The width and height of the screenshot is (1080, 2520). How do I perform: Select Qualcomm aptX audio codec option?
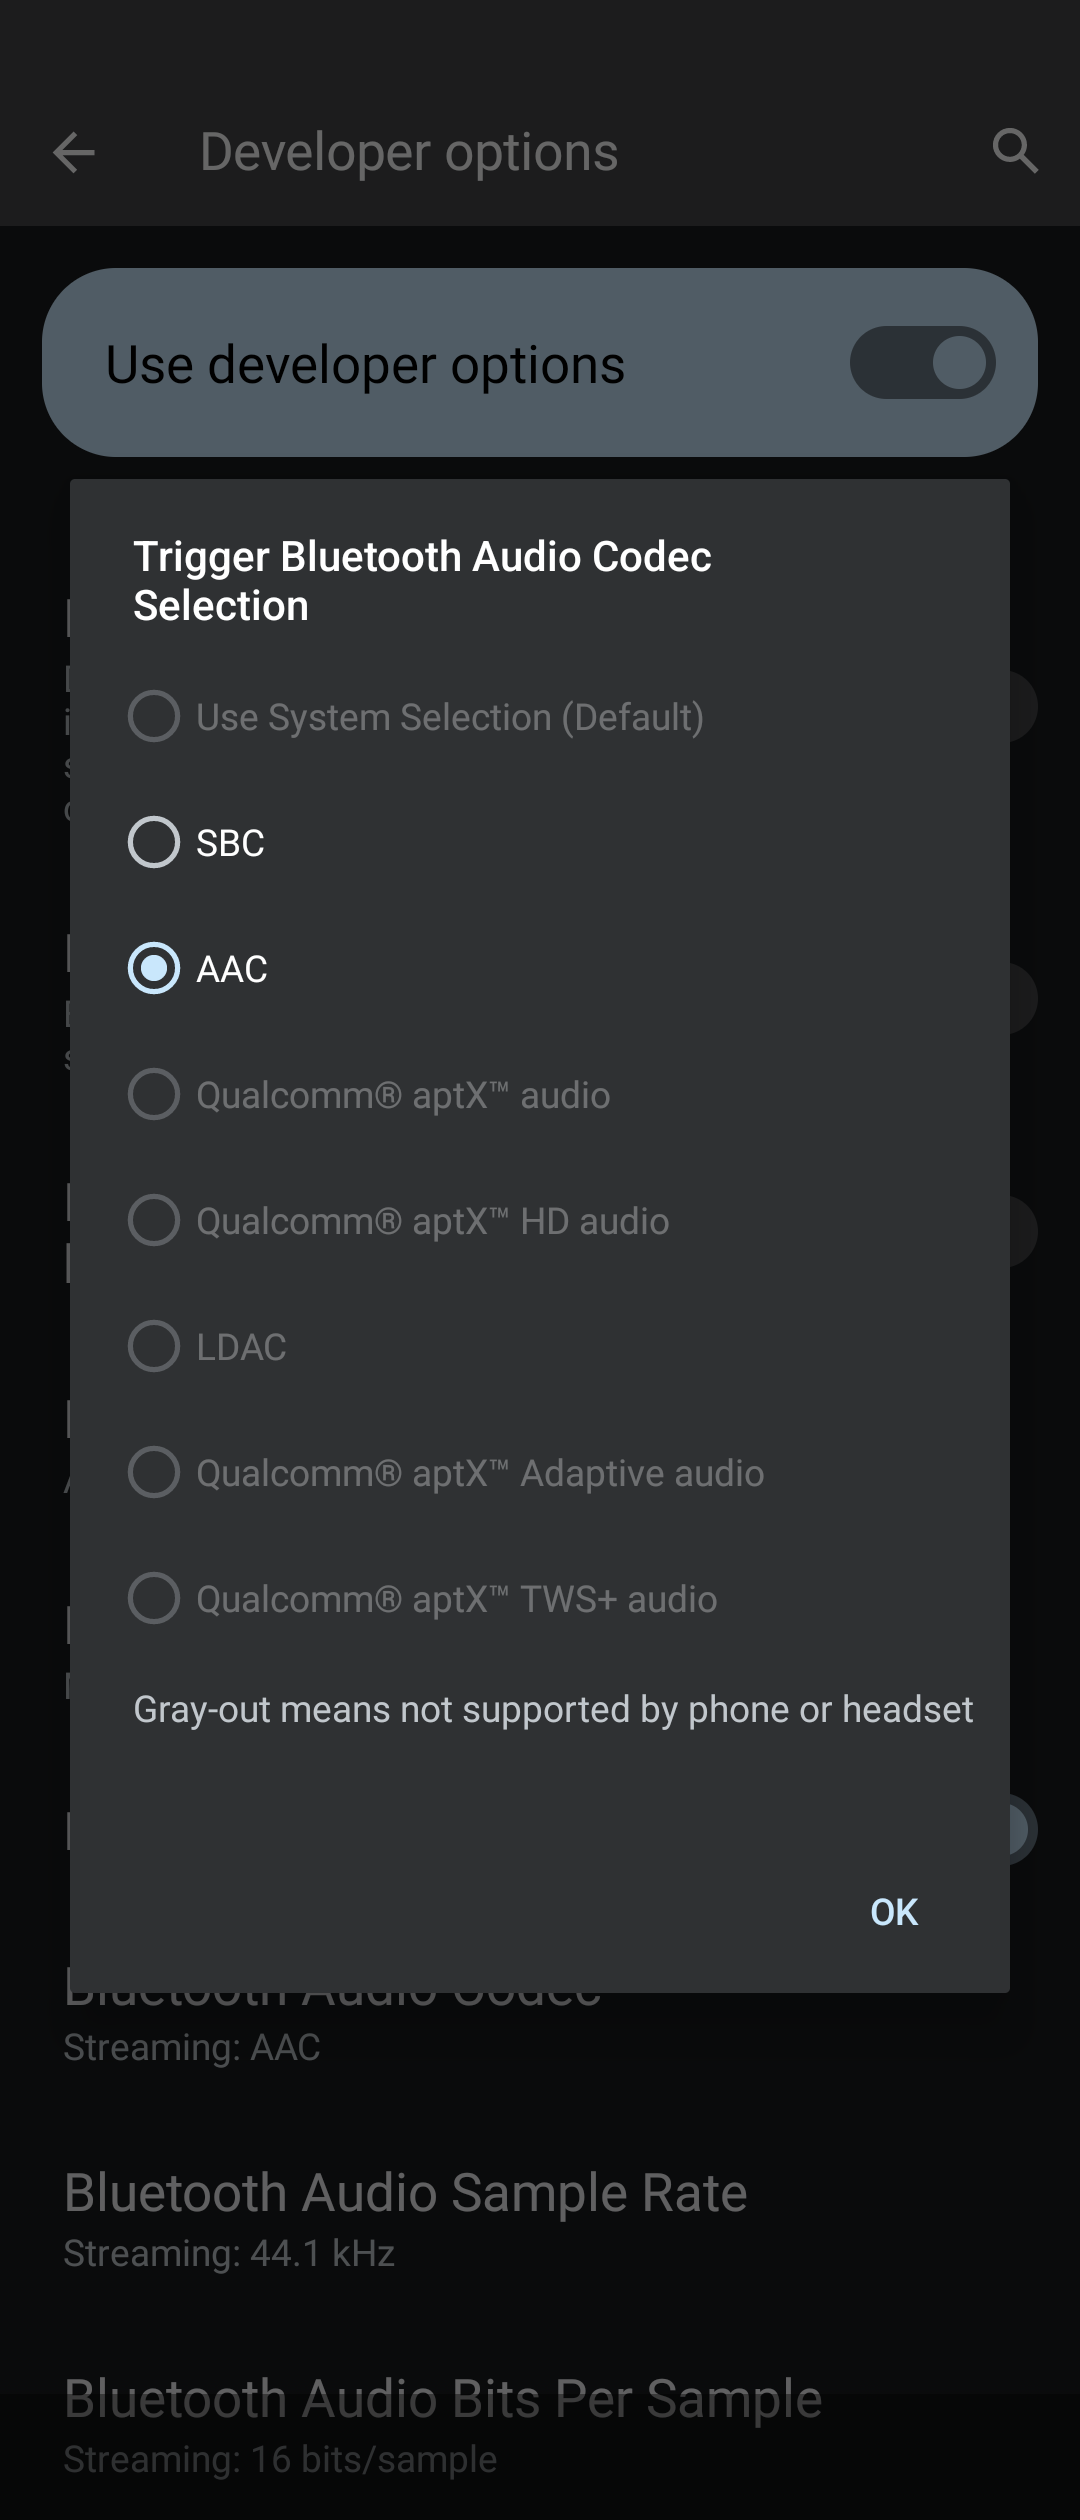click(x=369, y=1094)
